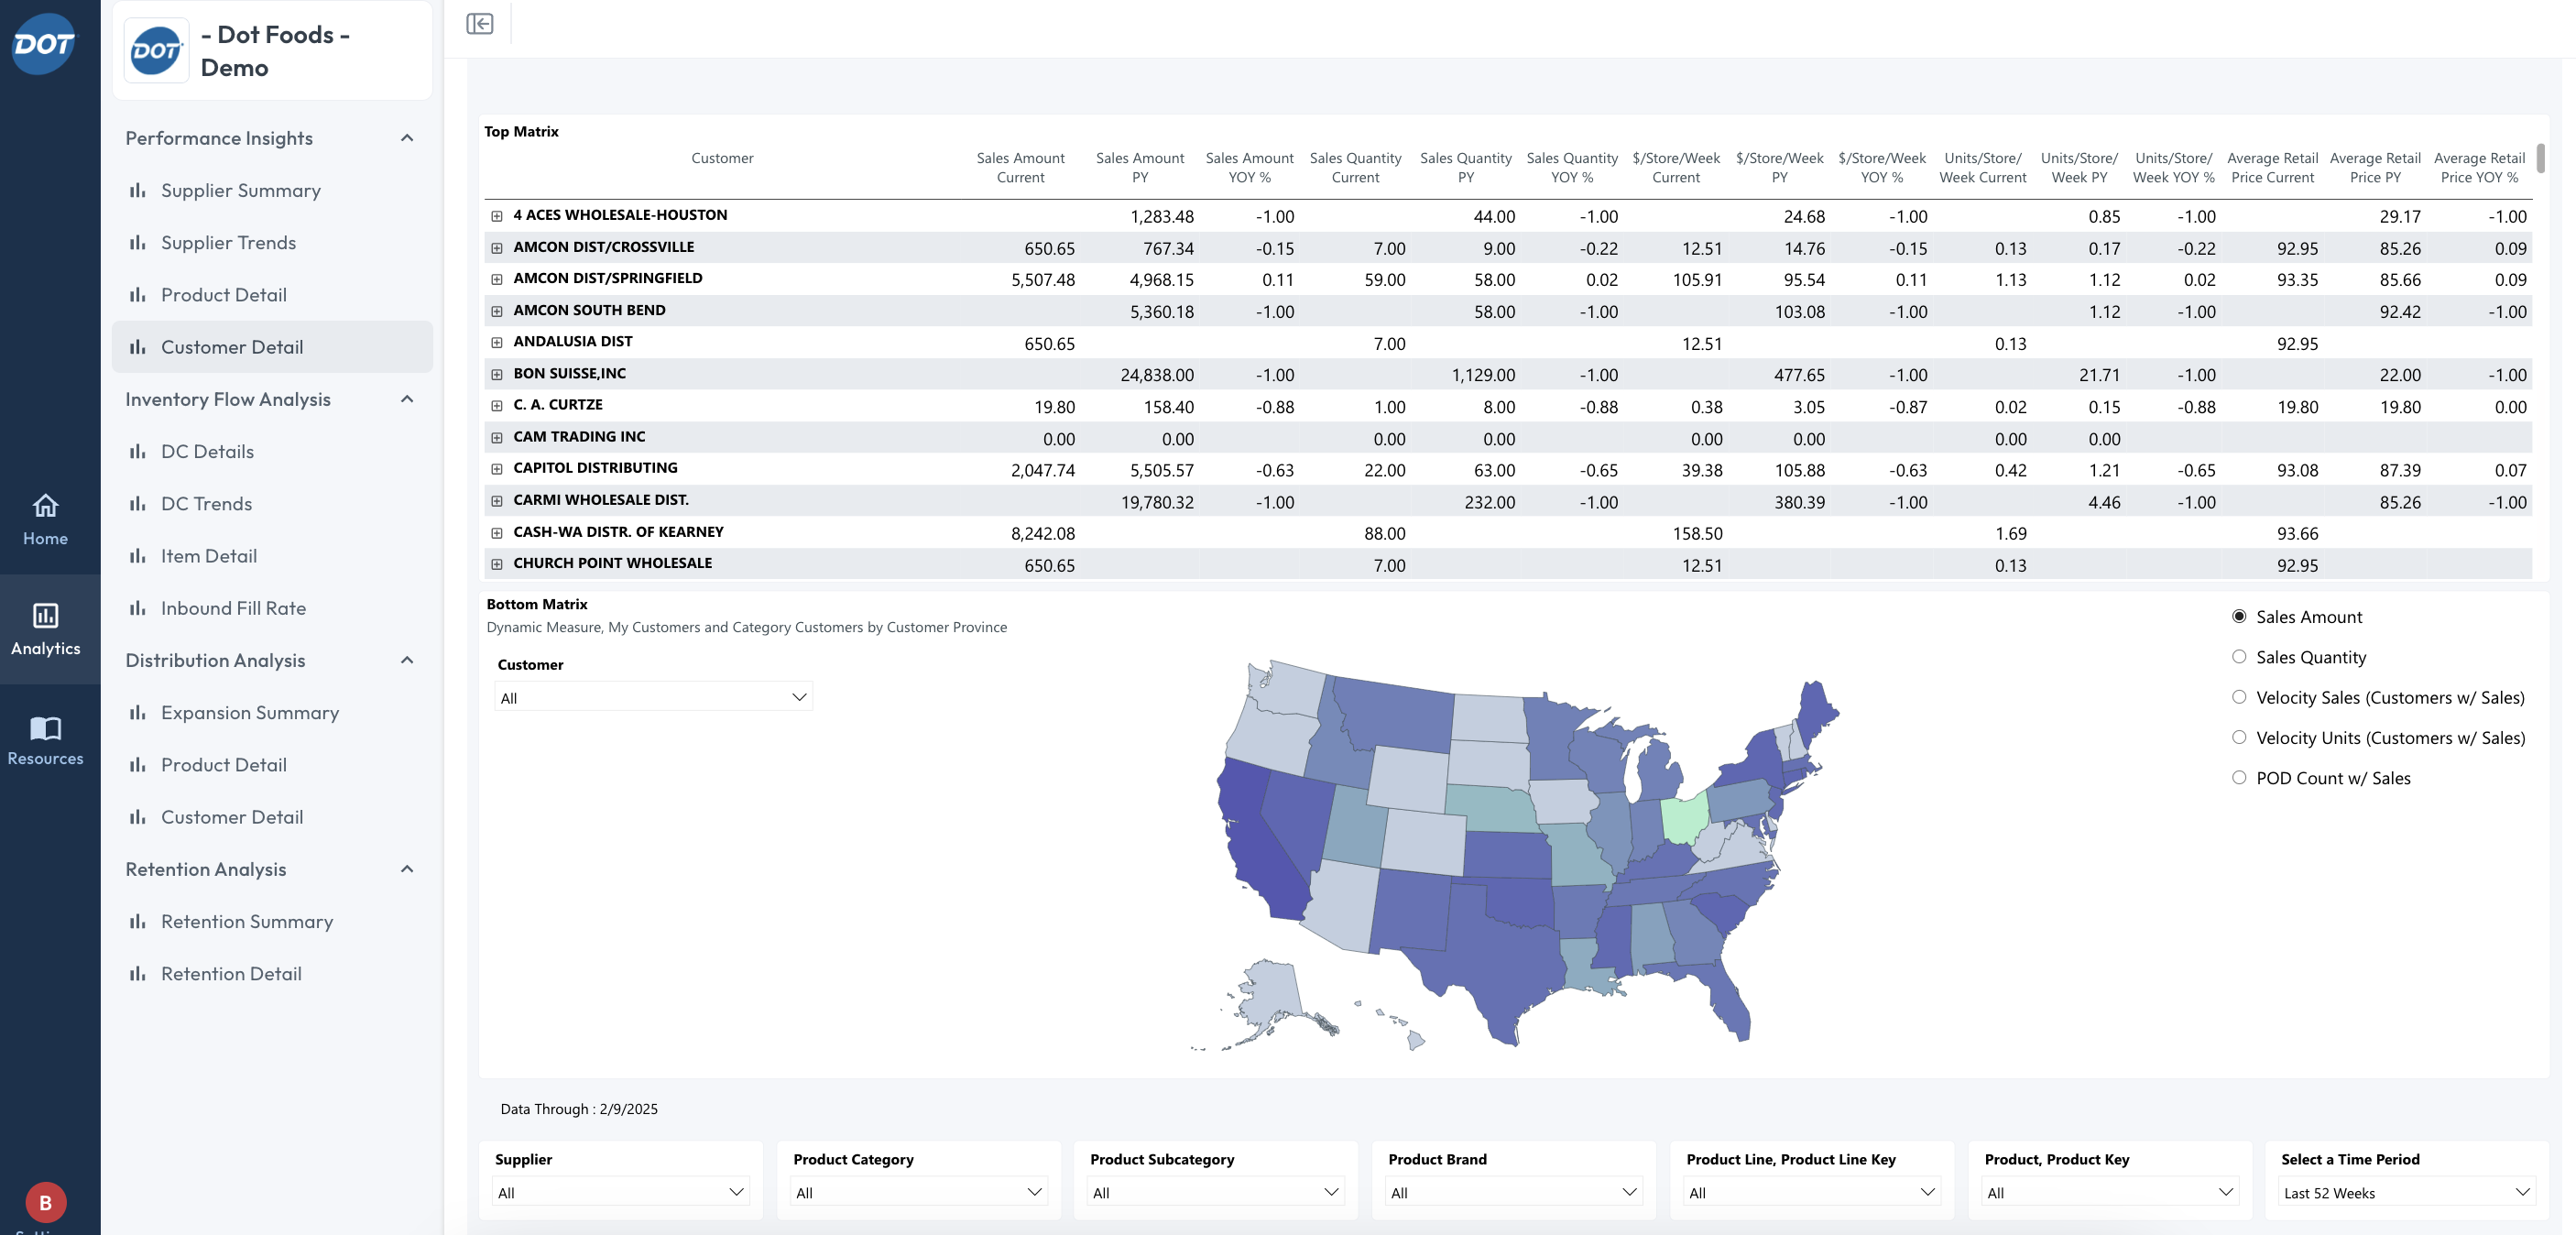Choose the POD Count w/ Sales radio
Screen dimensions: 2576x1235
pos(2239,778)
